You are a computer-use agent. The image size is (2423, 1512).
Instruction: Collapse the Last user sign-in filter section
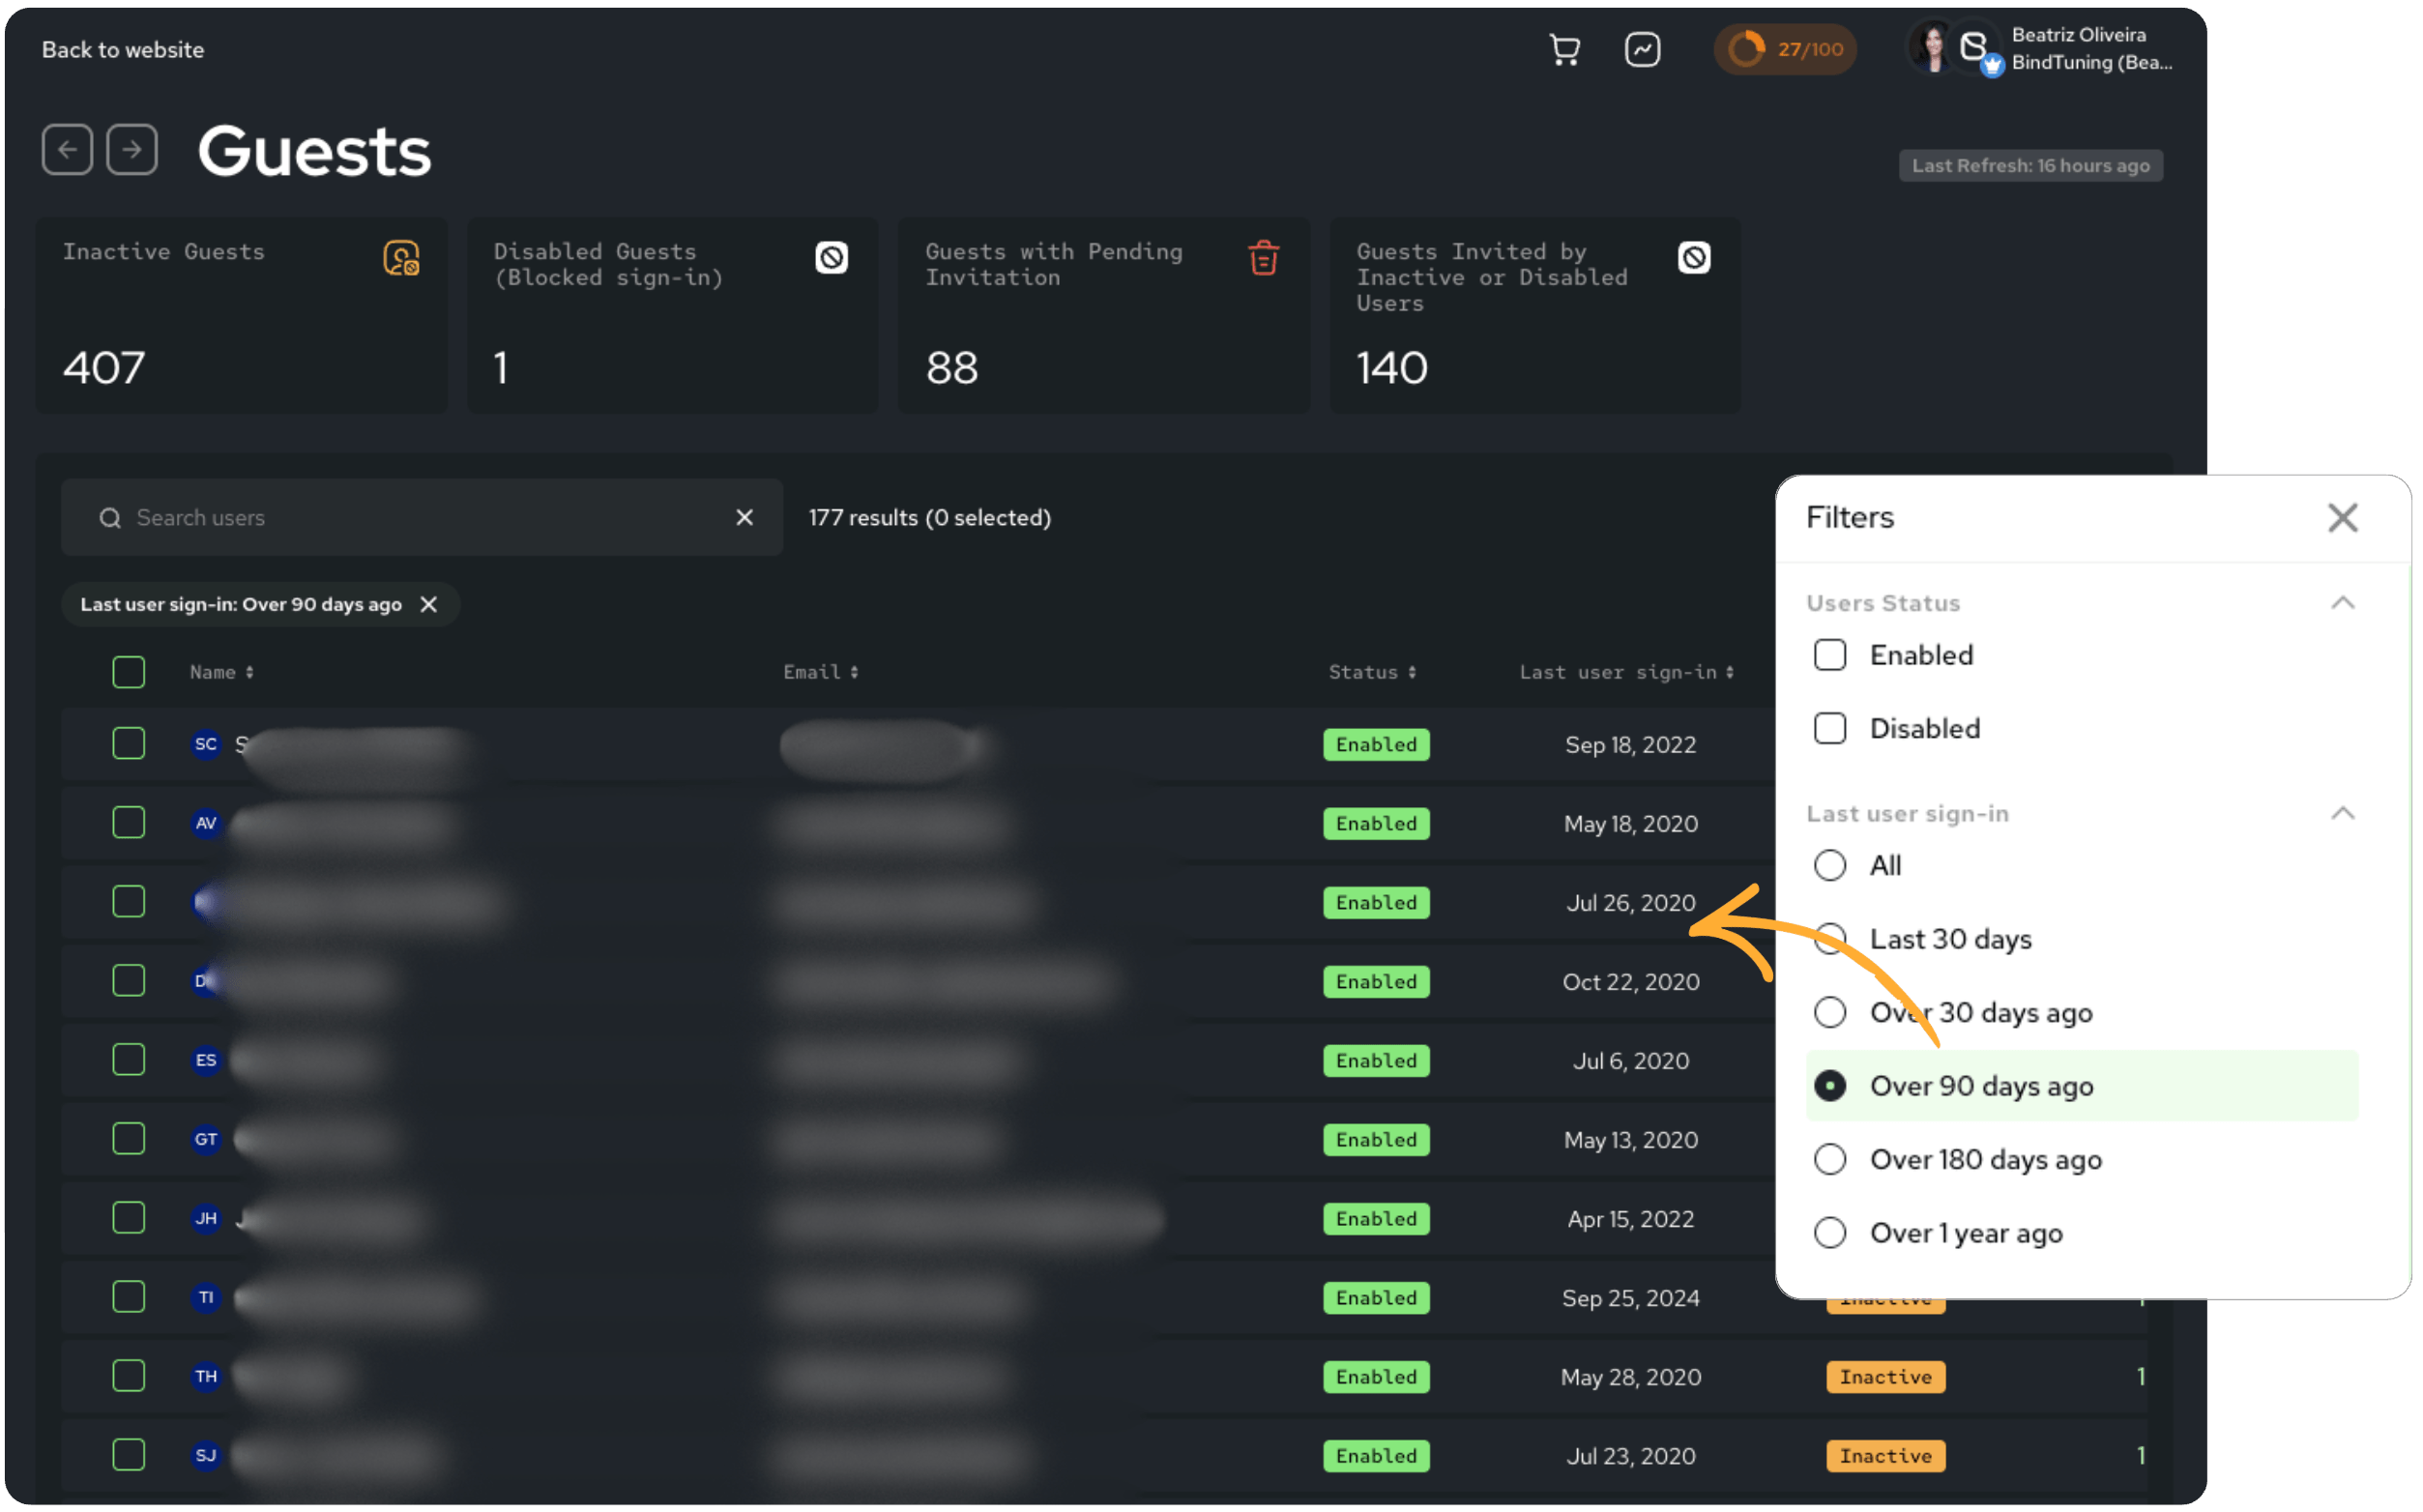coord(2344,813)
